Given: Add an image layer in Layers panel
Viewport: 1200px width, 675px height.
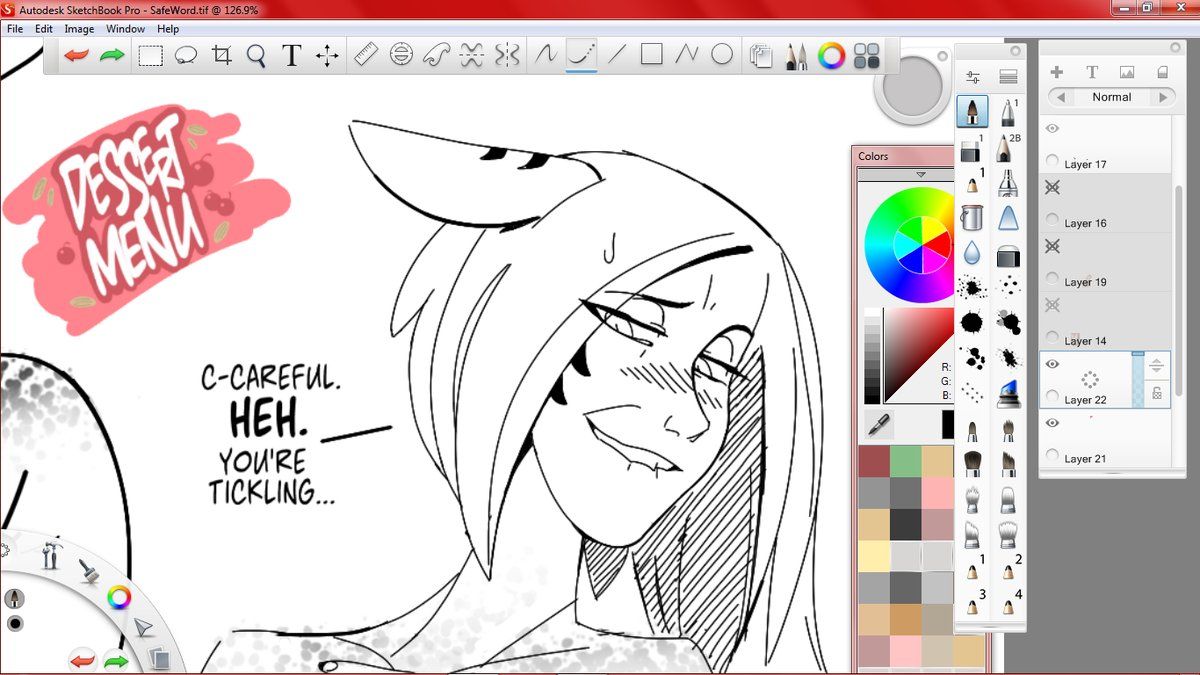Looking at the screenshot, I should 1127,72.
